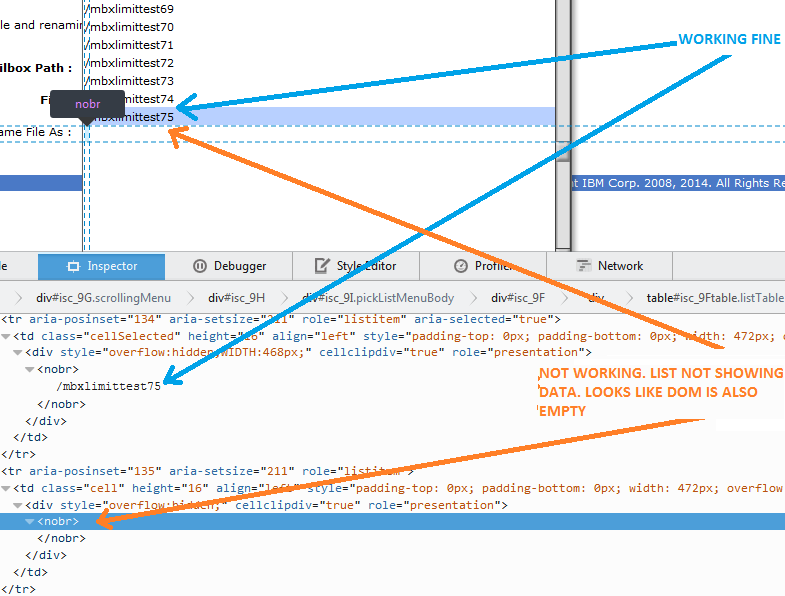The height and width of the screenshot is (596, 785).
Task: Switch to the Debugger tab
Action: pyautogui.click(x=229, y=266)
